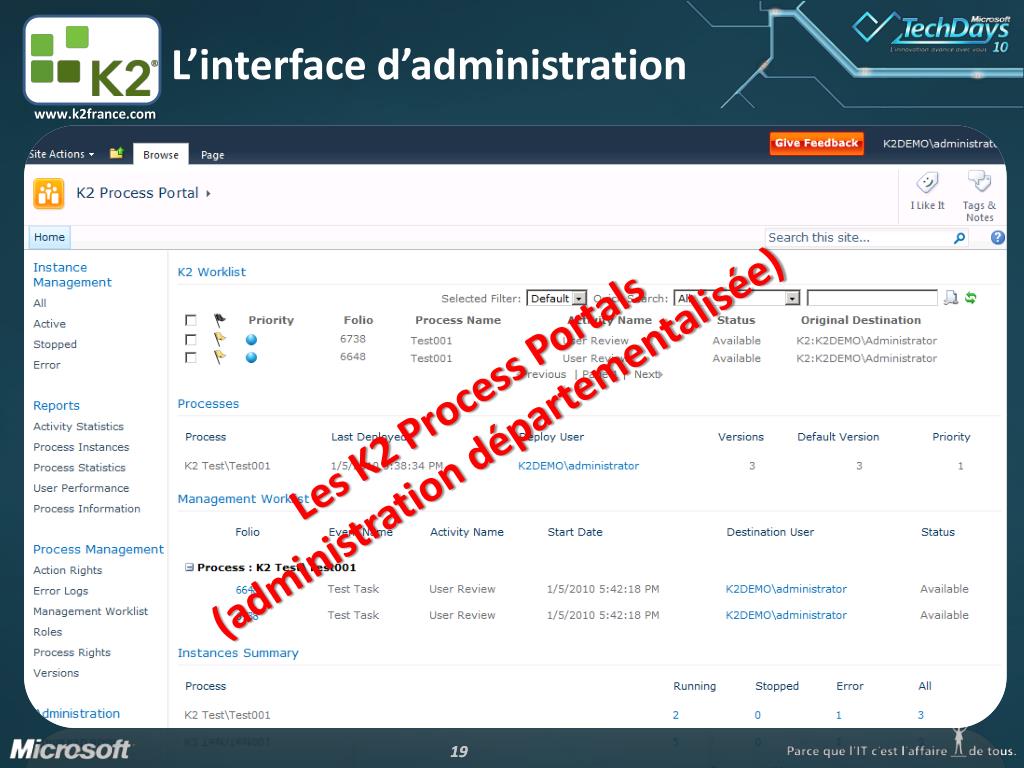Open the Error instances link

pyautogui.click(x=47, y=365)
